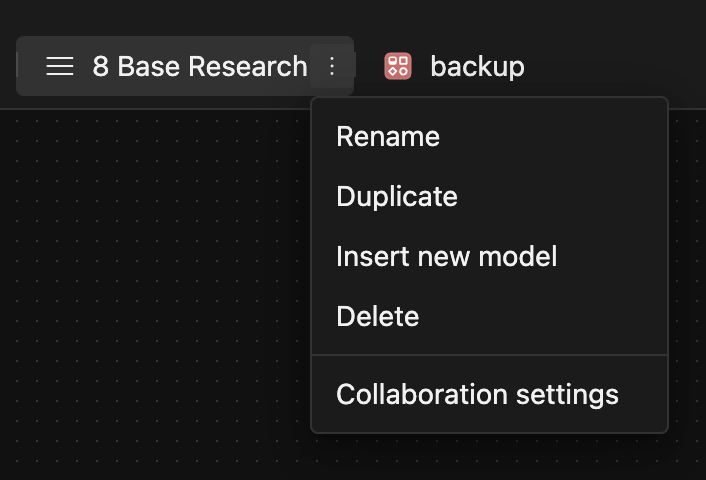
Task: Click the red backup model icon
Action: click(x=398, y=67)
